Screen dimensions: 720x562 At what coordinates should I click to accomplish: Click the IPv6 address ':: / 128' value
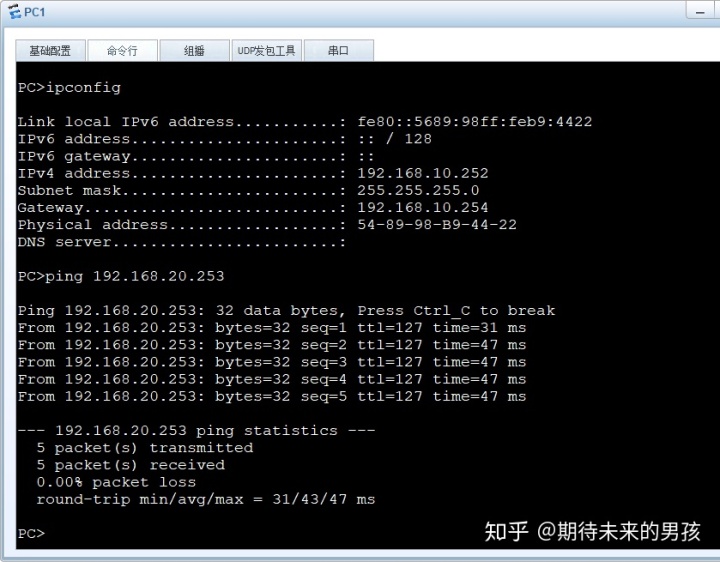[395, 139]
